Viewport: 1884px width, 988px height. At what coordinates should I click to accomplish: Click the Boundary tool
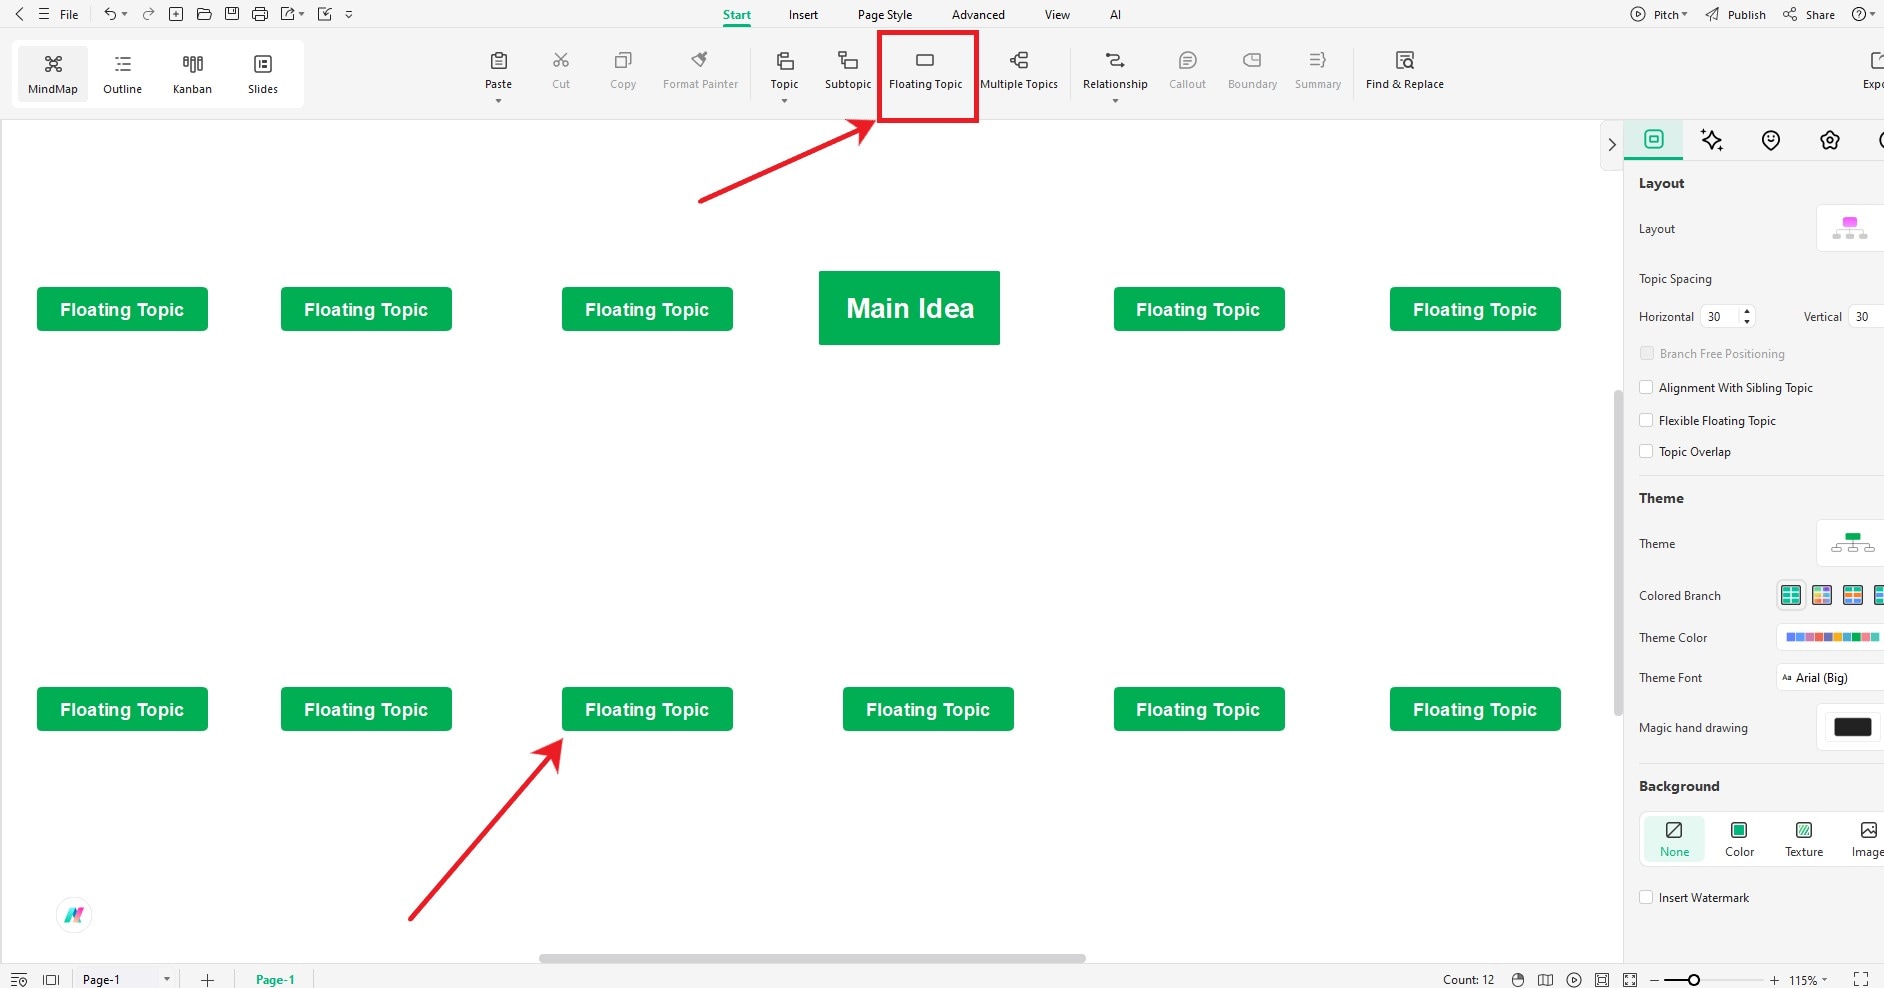click(1252, 71)
